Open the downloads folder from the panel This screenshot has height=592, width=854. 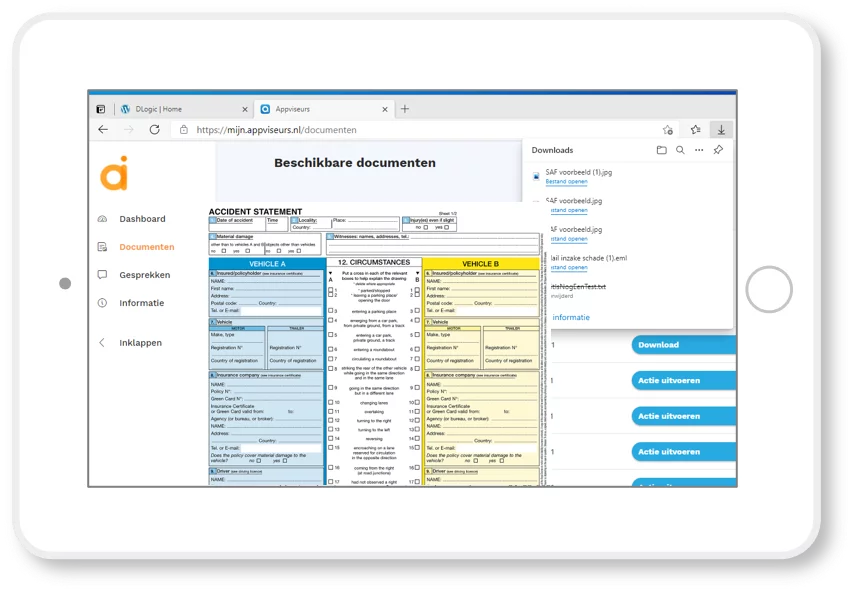pos(662,150)
